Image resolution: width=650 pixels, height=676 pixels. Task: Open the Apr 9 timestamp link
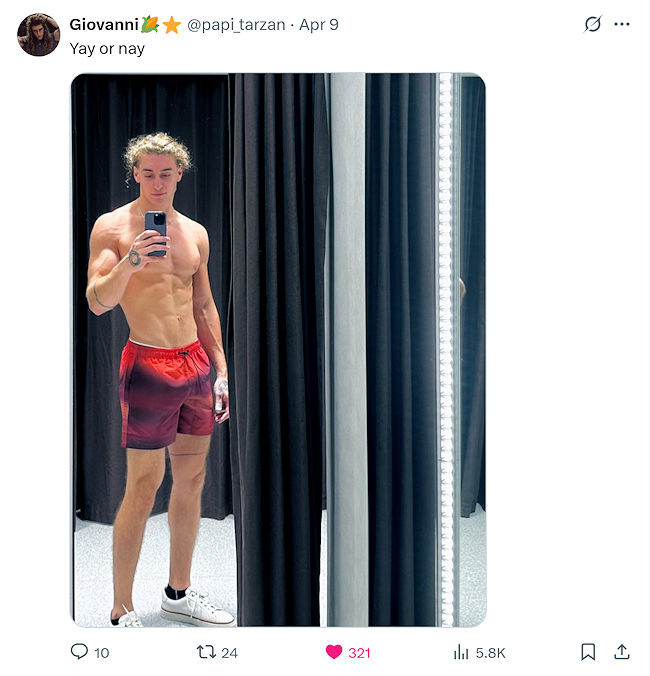[x=319, y=25]
